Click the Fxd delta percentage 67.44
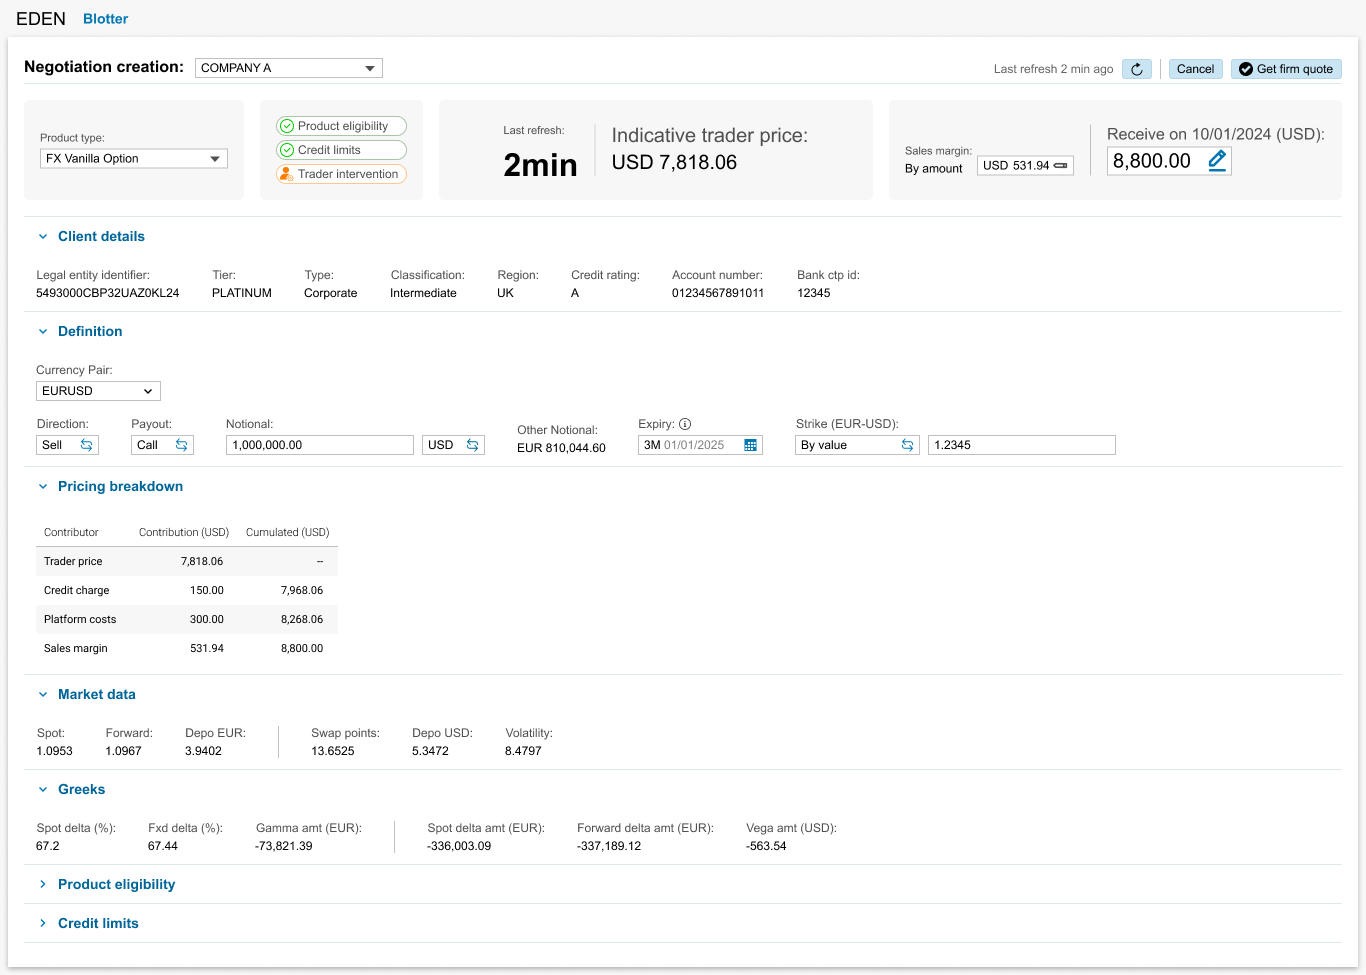The image size is (1366, 975). [x=163, y=846]
